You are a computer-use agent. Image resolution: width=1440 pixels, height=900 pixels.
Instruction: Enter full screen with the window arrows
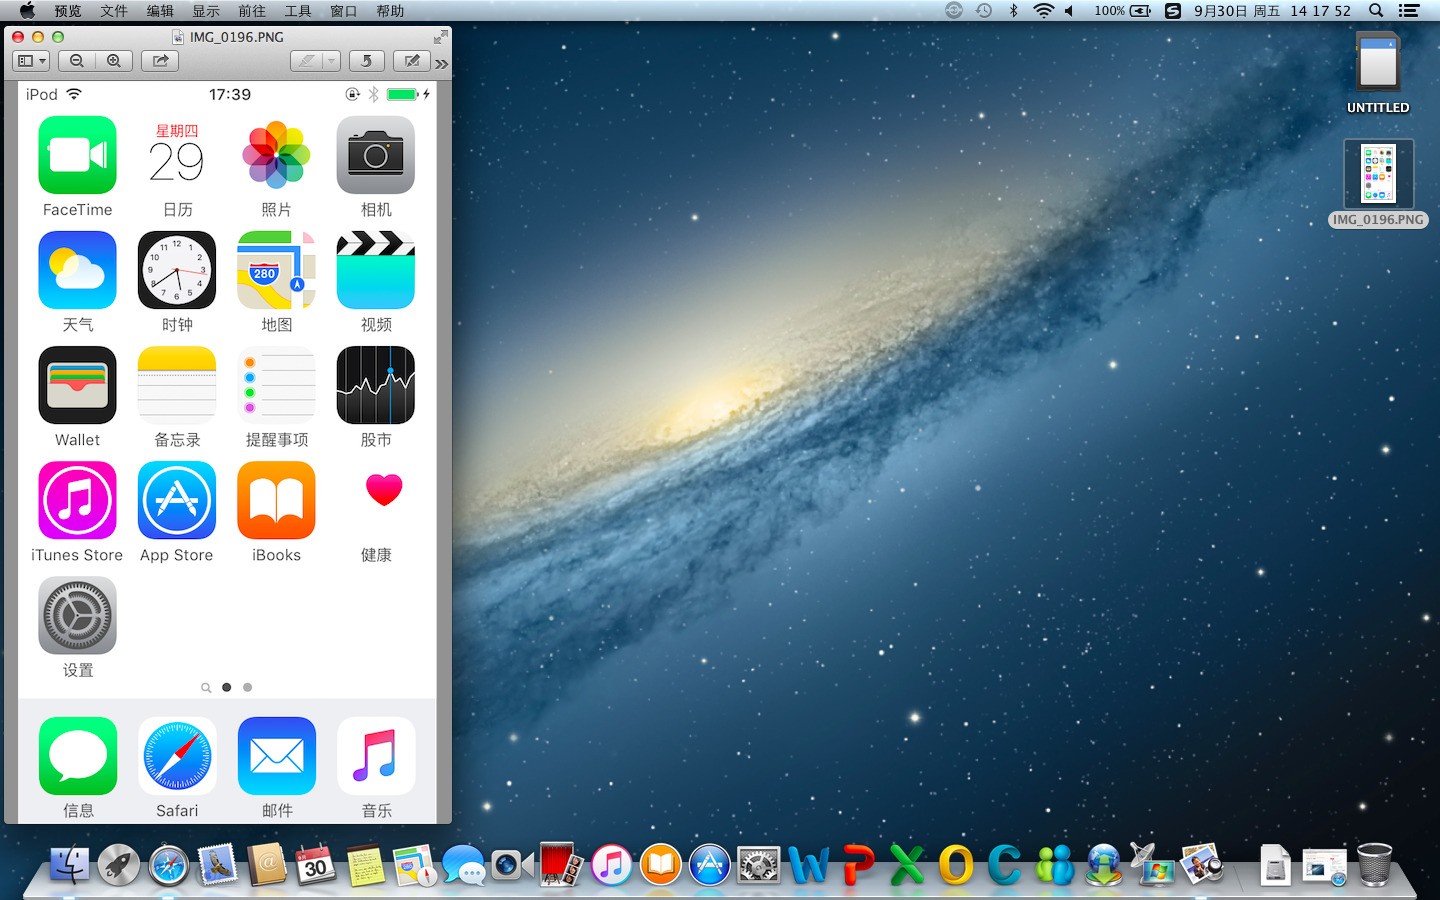pos(440,37)
